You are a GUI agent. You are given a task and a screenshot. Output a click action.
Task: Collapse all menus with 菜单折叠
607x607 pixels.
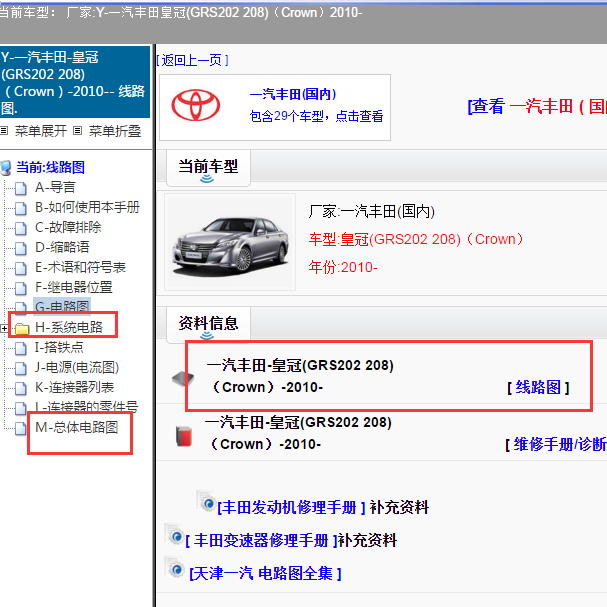point(115,131)
